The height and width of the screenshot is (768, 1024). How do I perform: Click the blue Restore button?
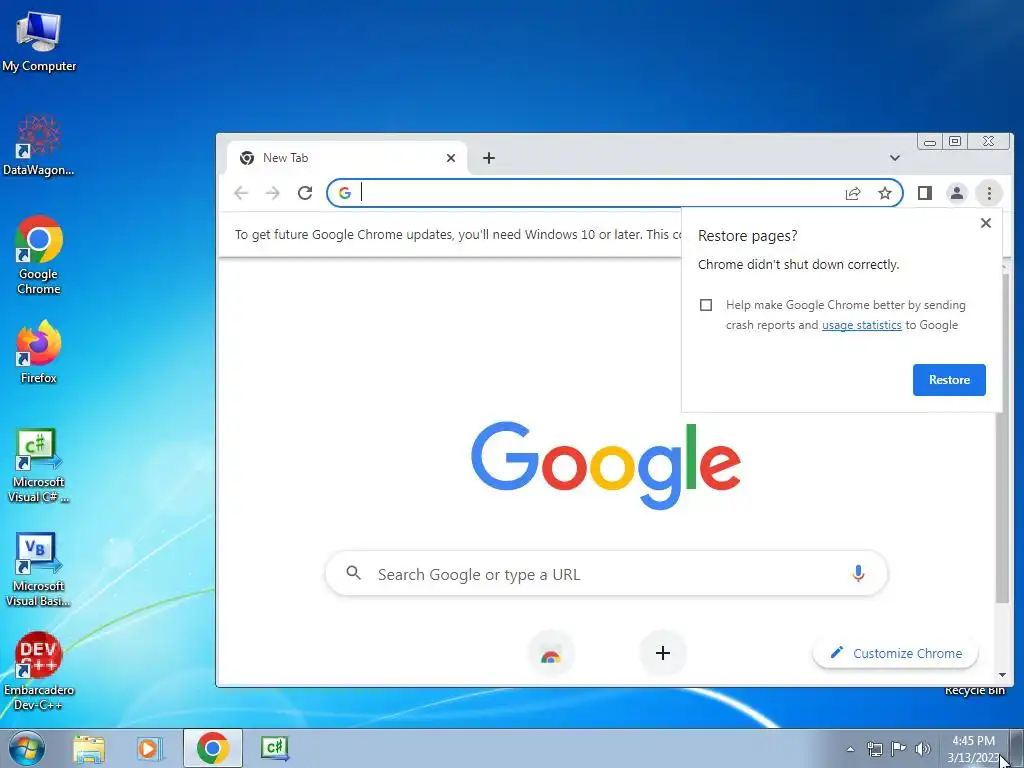949,380
